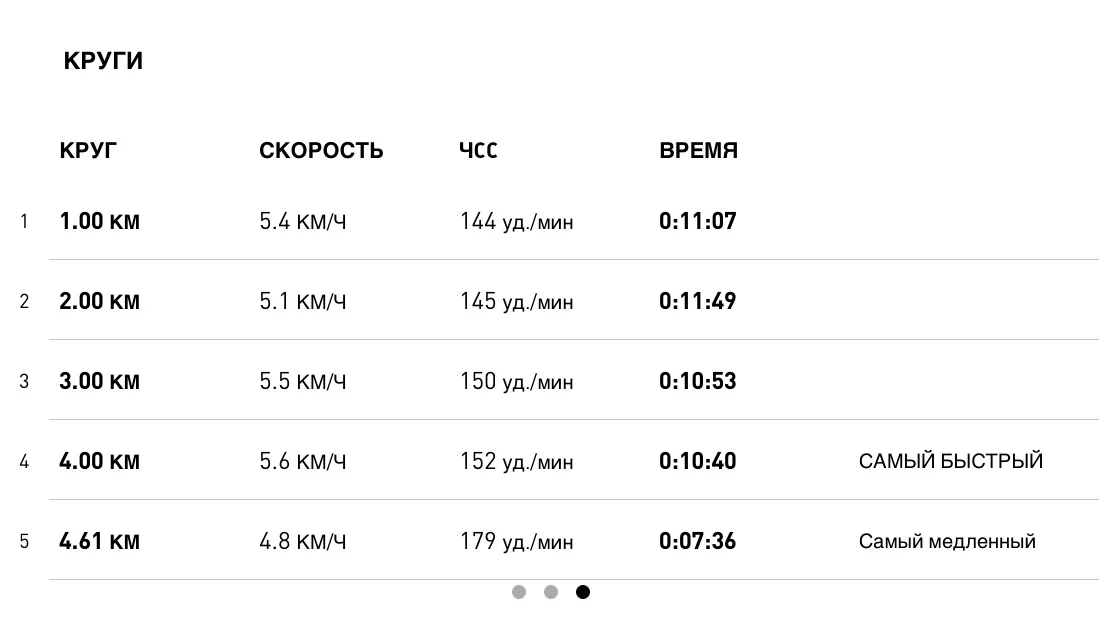Select the second pagination dot

[x=551, y=592]
